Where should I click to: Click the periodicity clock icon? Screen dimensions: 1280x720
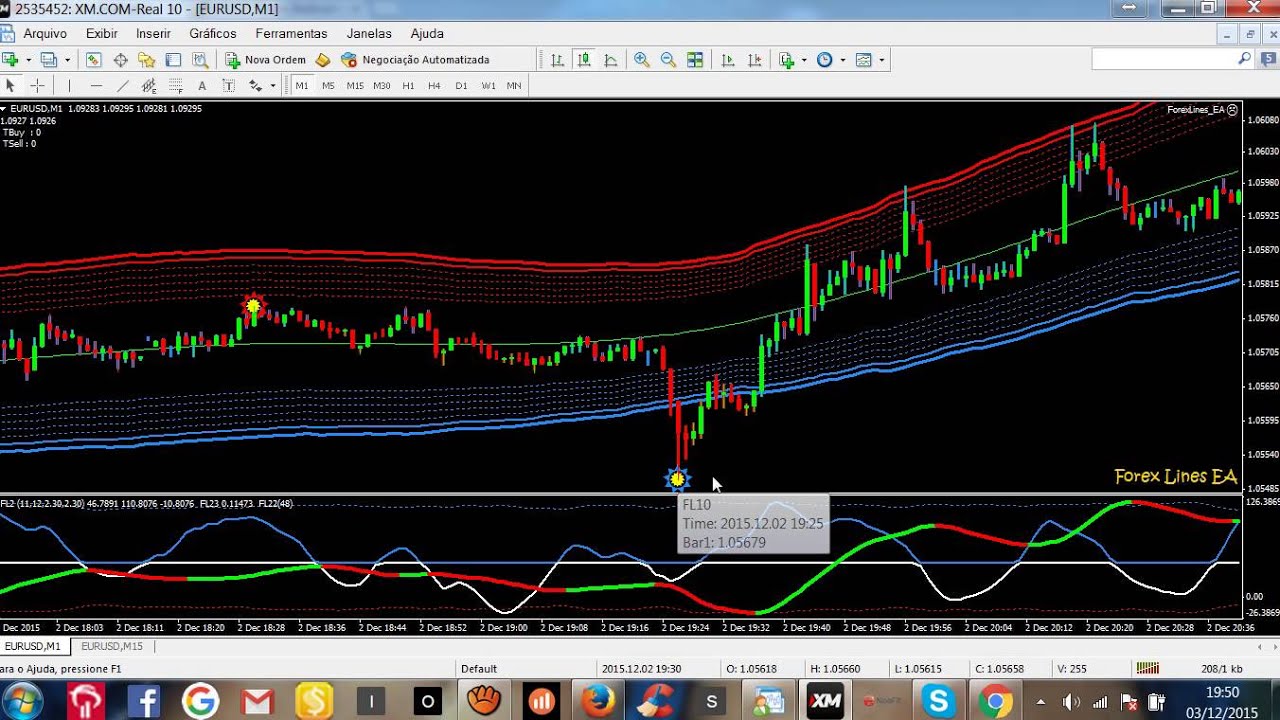click(x=825, y=60)
